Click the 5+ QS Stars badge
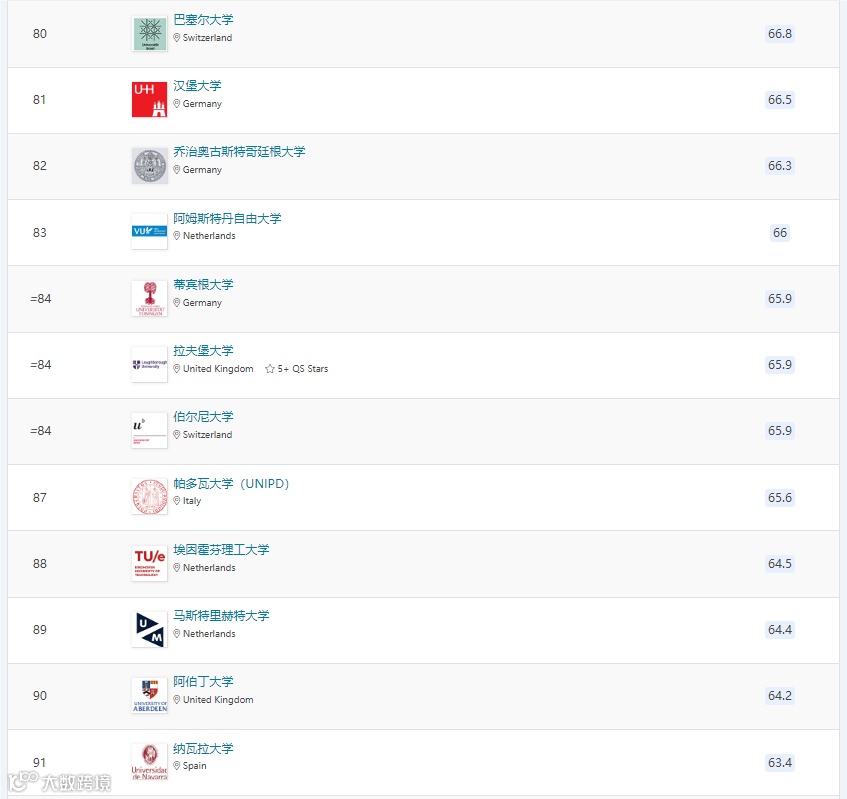 pyautogui.click(x=297, y=369)
